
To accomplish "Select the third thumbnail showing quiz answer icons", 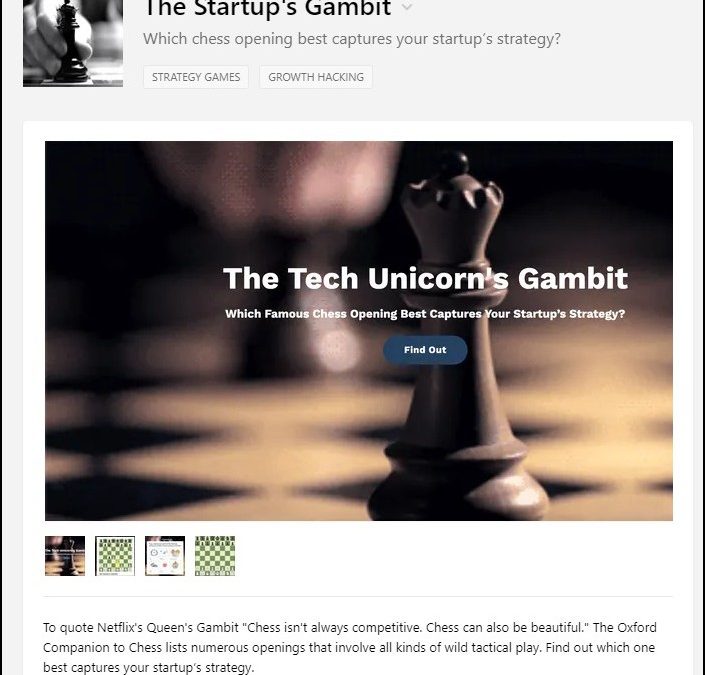I will coord(165,556).
